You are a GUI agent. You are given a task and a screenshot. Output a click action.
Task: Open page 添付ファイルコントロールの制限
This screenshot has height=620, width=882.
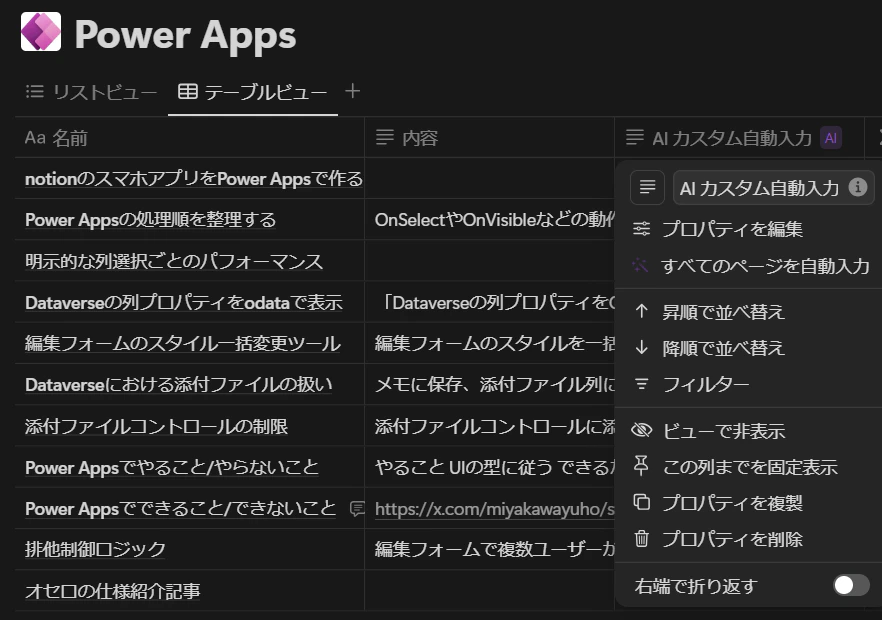(x=156, y=426)
